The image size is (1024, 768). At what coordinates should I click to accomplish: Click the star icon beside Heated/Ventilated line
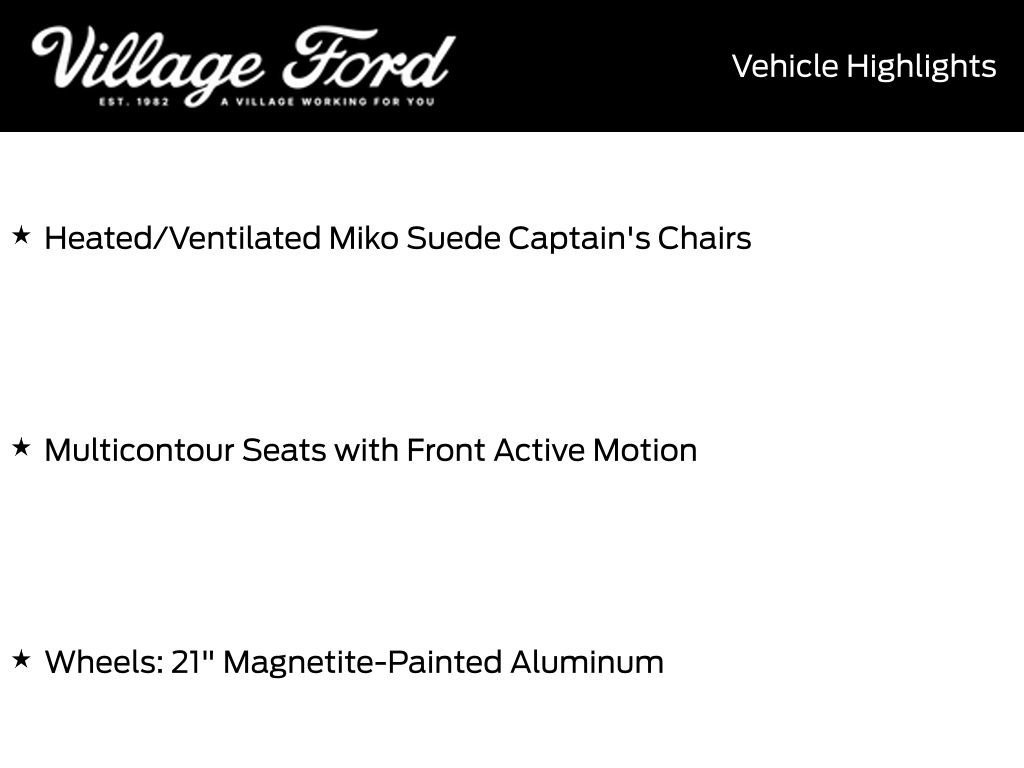pyautogui.click(x=22, y=235)
